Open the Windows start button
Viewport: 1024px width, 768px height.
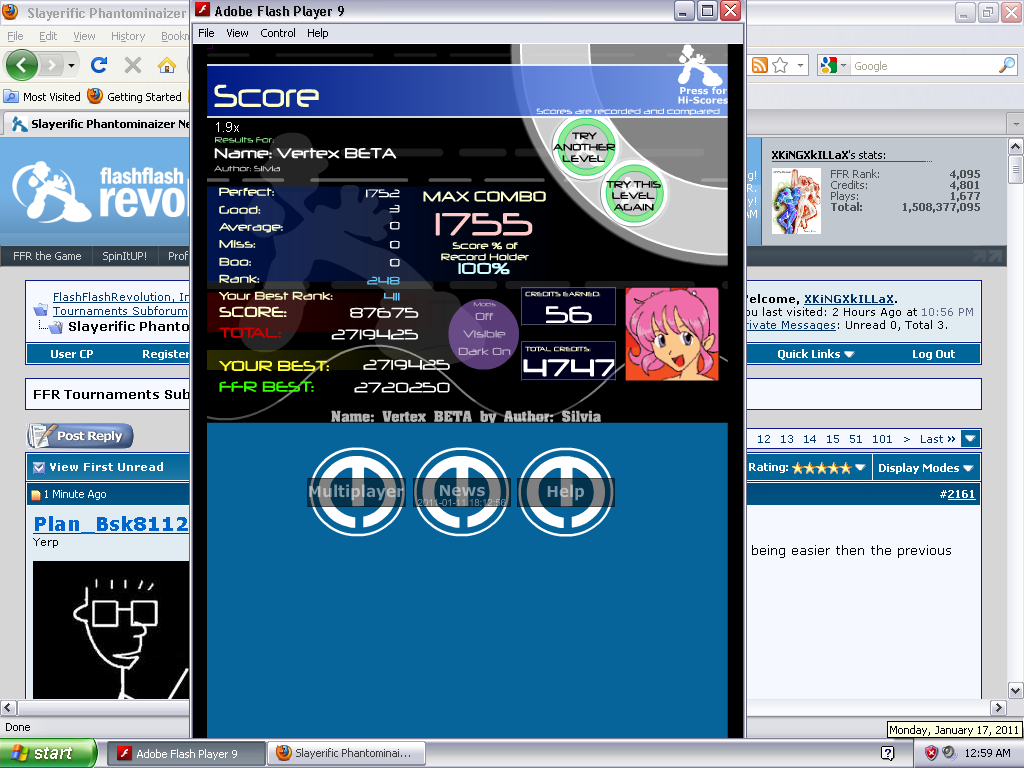tap(48, 753)
